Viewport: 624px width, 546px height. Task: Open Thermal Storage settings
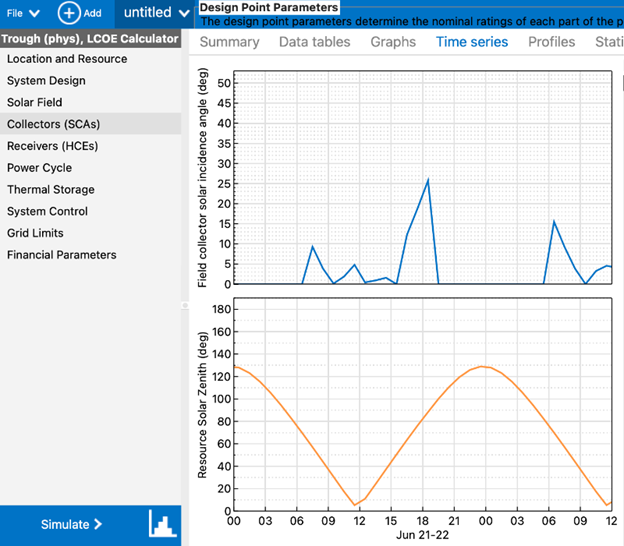pyautogui.click(x=51, y=190)
